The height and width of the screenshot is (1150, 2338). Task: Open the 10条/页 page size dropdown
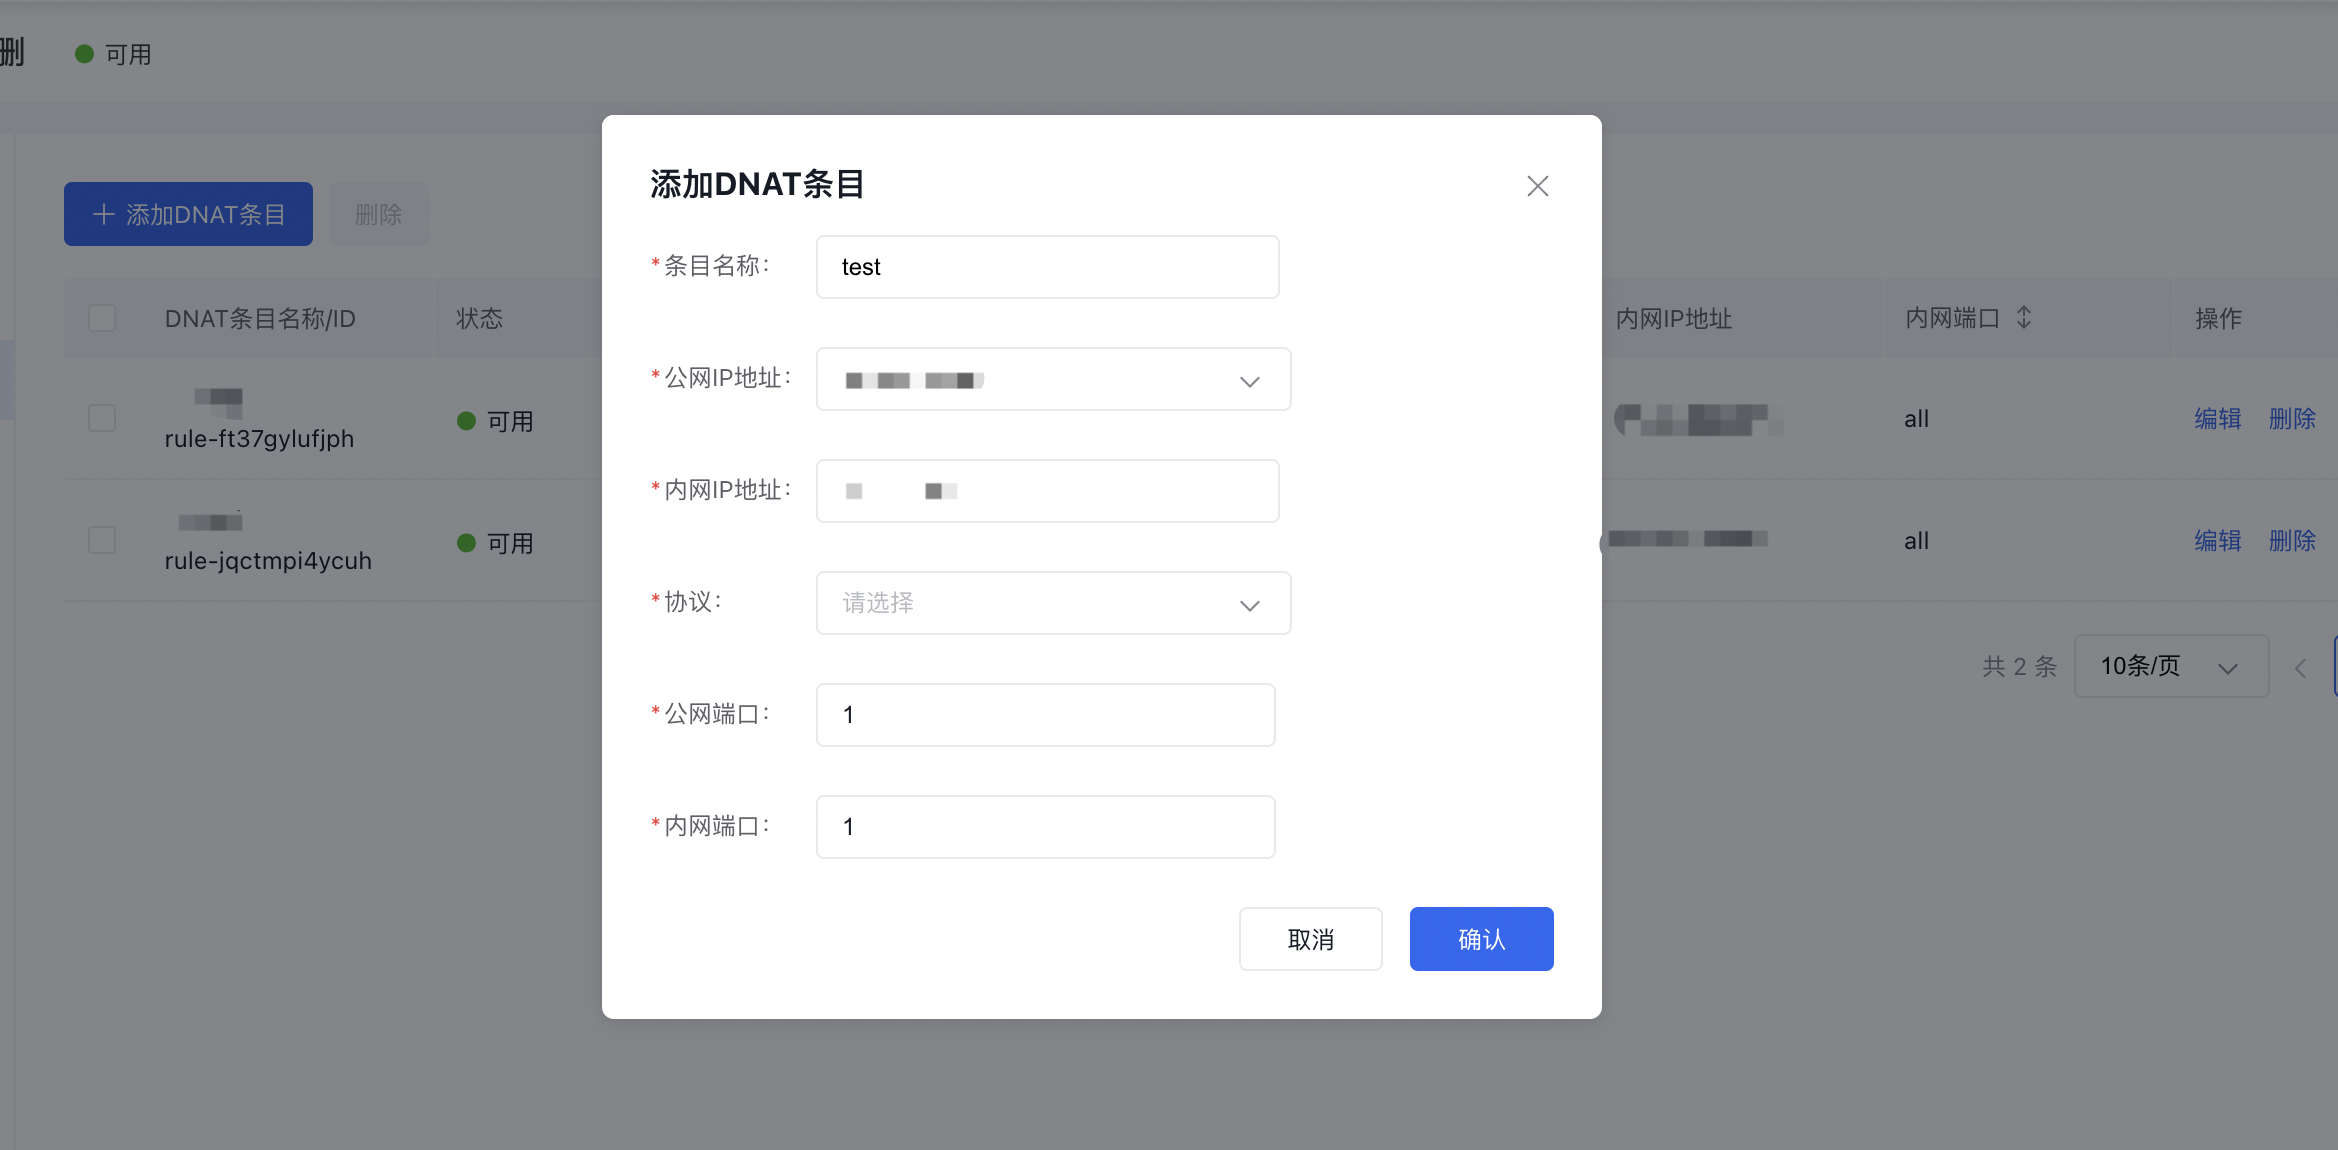2171,666
